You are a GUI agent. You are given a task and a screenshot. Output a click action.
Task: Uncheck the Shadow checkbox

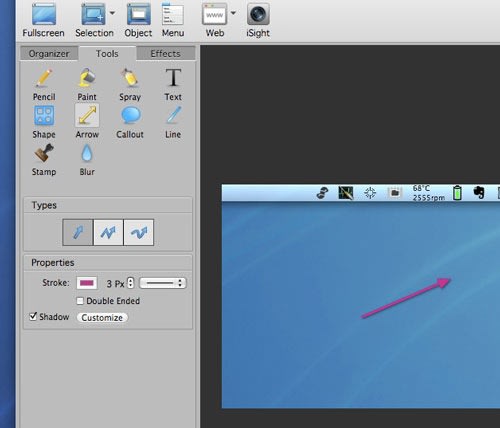point(33,316)
